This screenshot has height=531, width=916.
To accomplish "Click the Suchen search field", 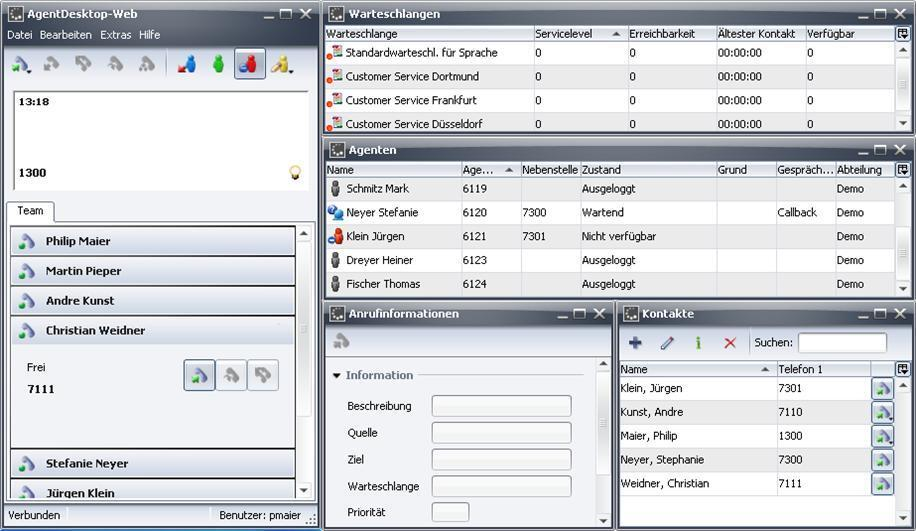I will tap(841, 343).
